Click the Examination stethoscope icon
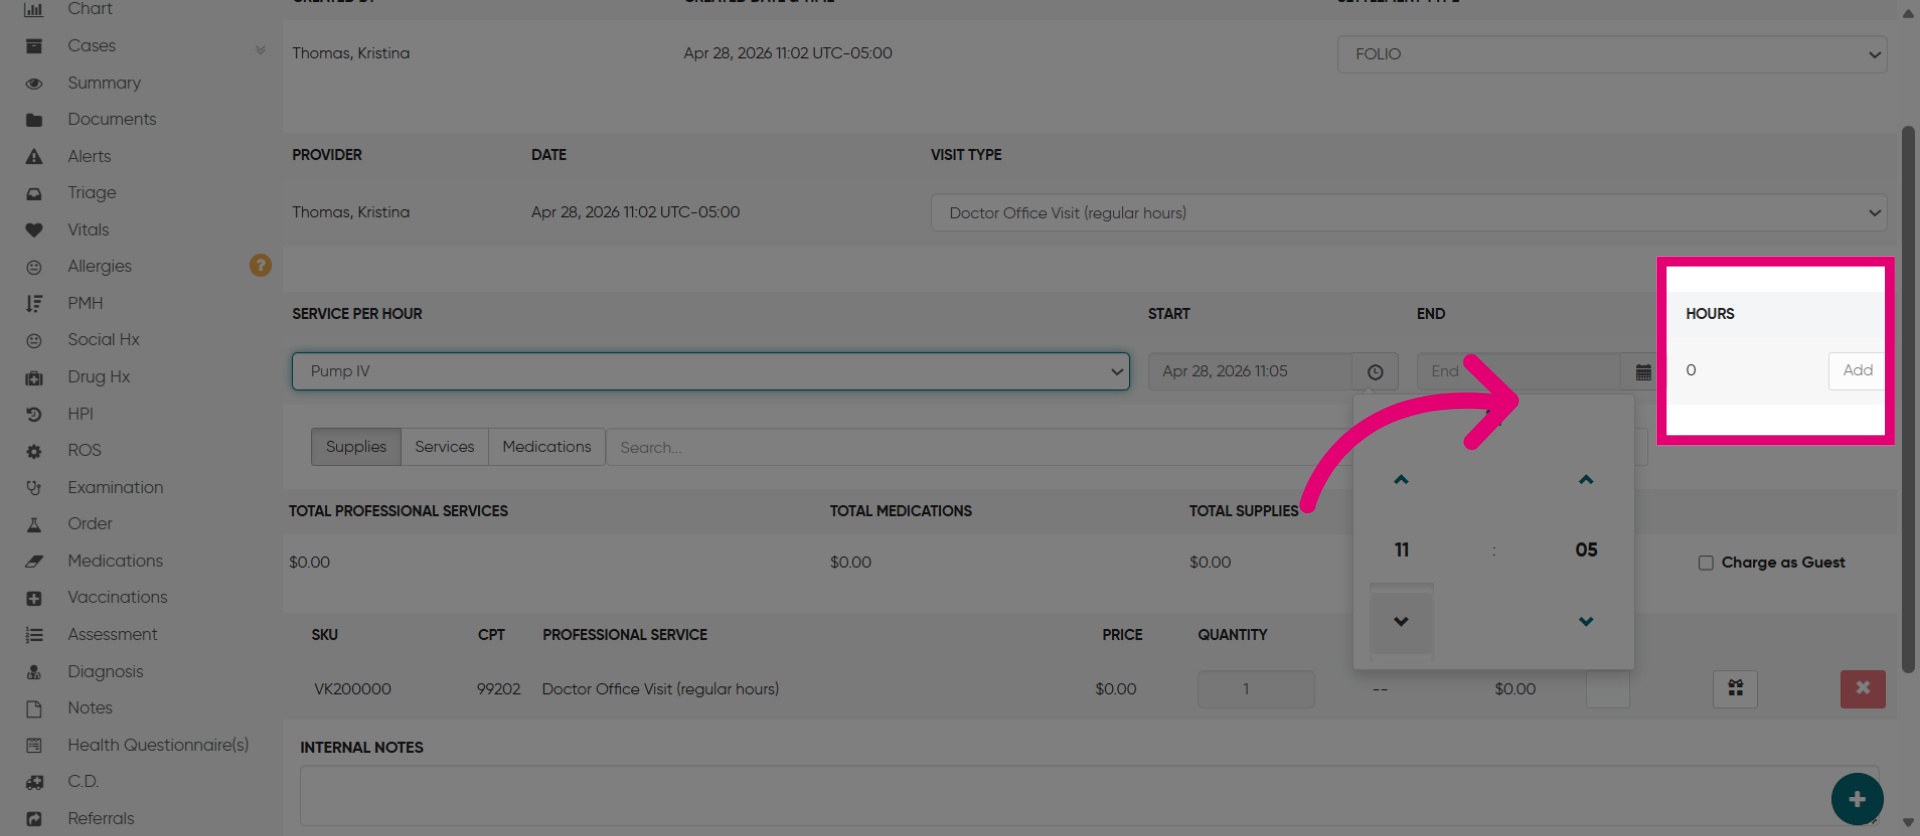Viewport: 1920px width, 836px height. (x=34, y=488)
